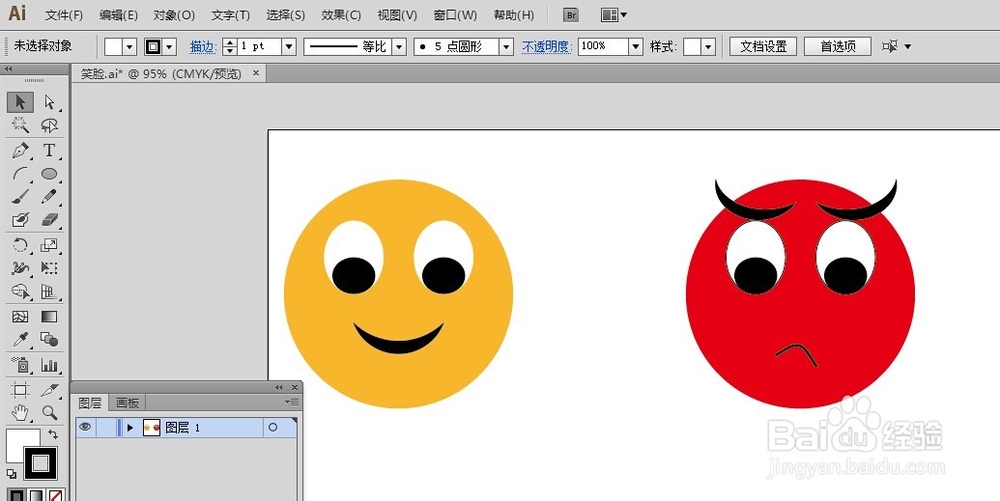Select the Lasso tool
The height and width of the screenshot is (501, 1000).
pyautogui.click(x=49, y=125)
